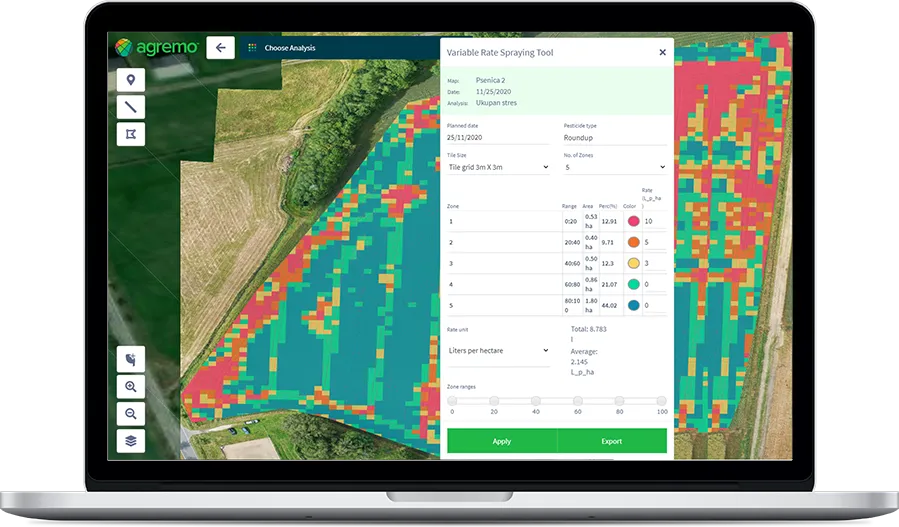
Task: Click the 60:80 range cell
Action: pos(572,284)
